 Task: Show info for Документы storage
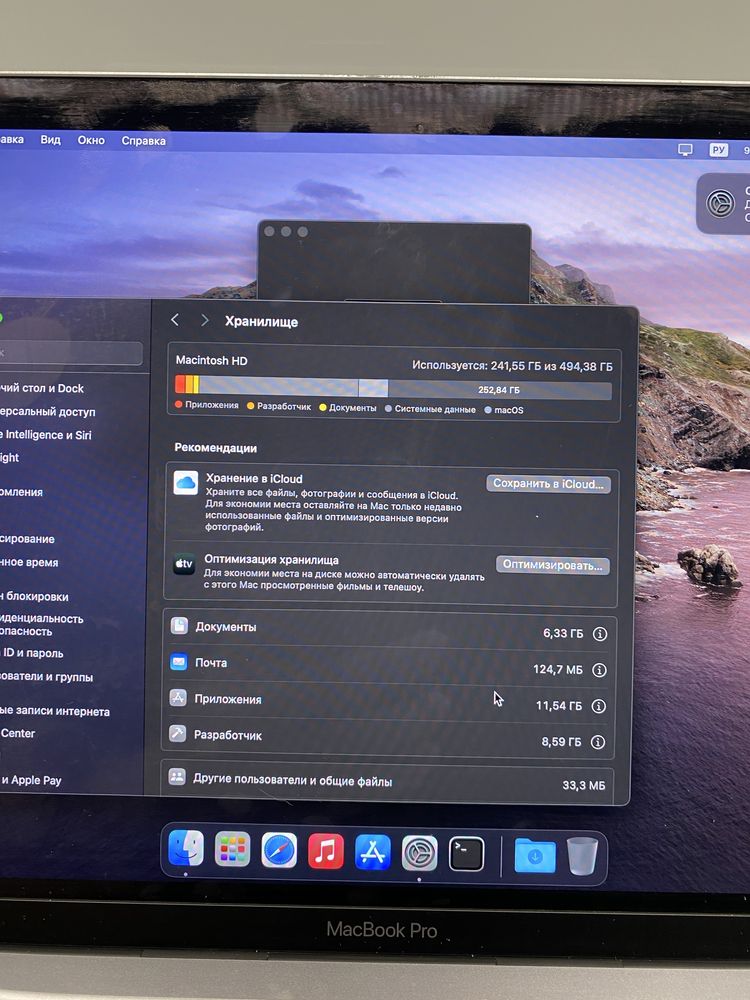click(x=599, y=634)
